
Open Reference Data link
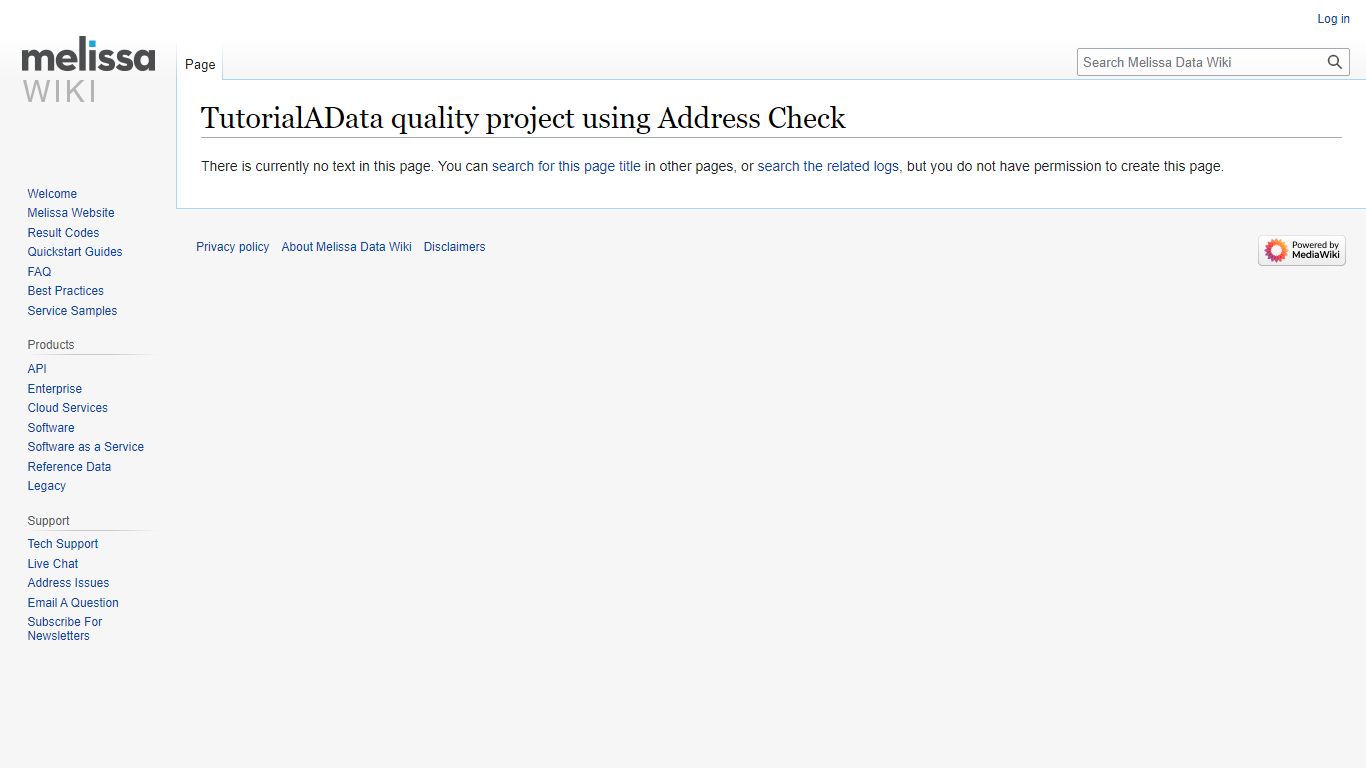pyautogui.click(x=69, y=467)
